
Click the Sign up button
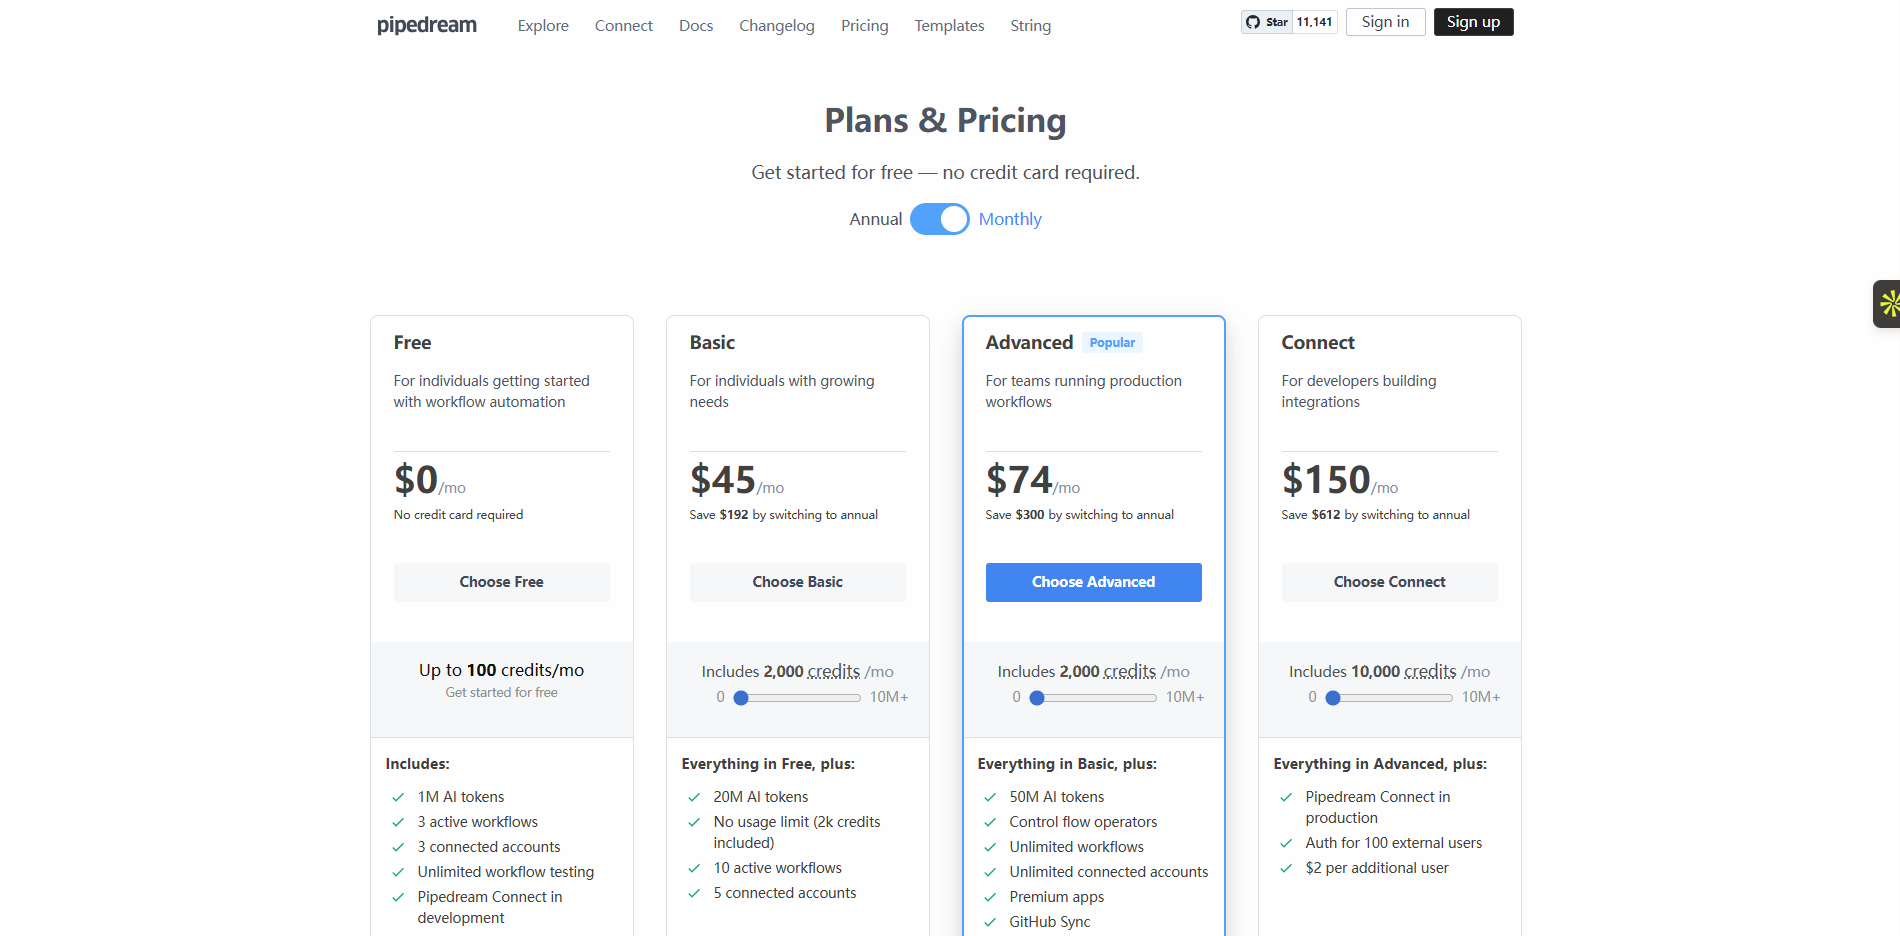click(x=1473, y=21)
